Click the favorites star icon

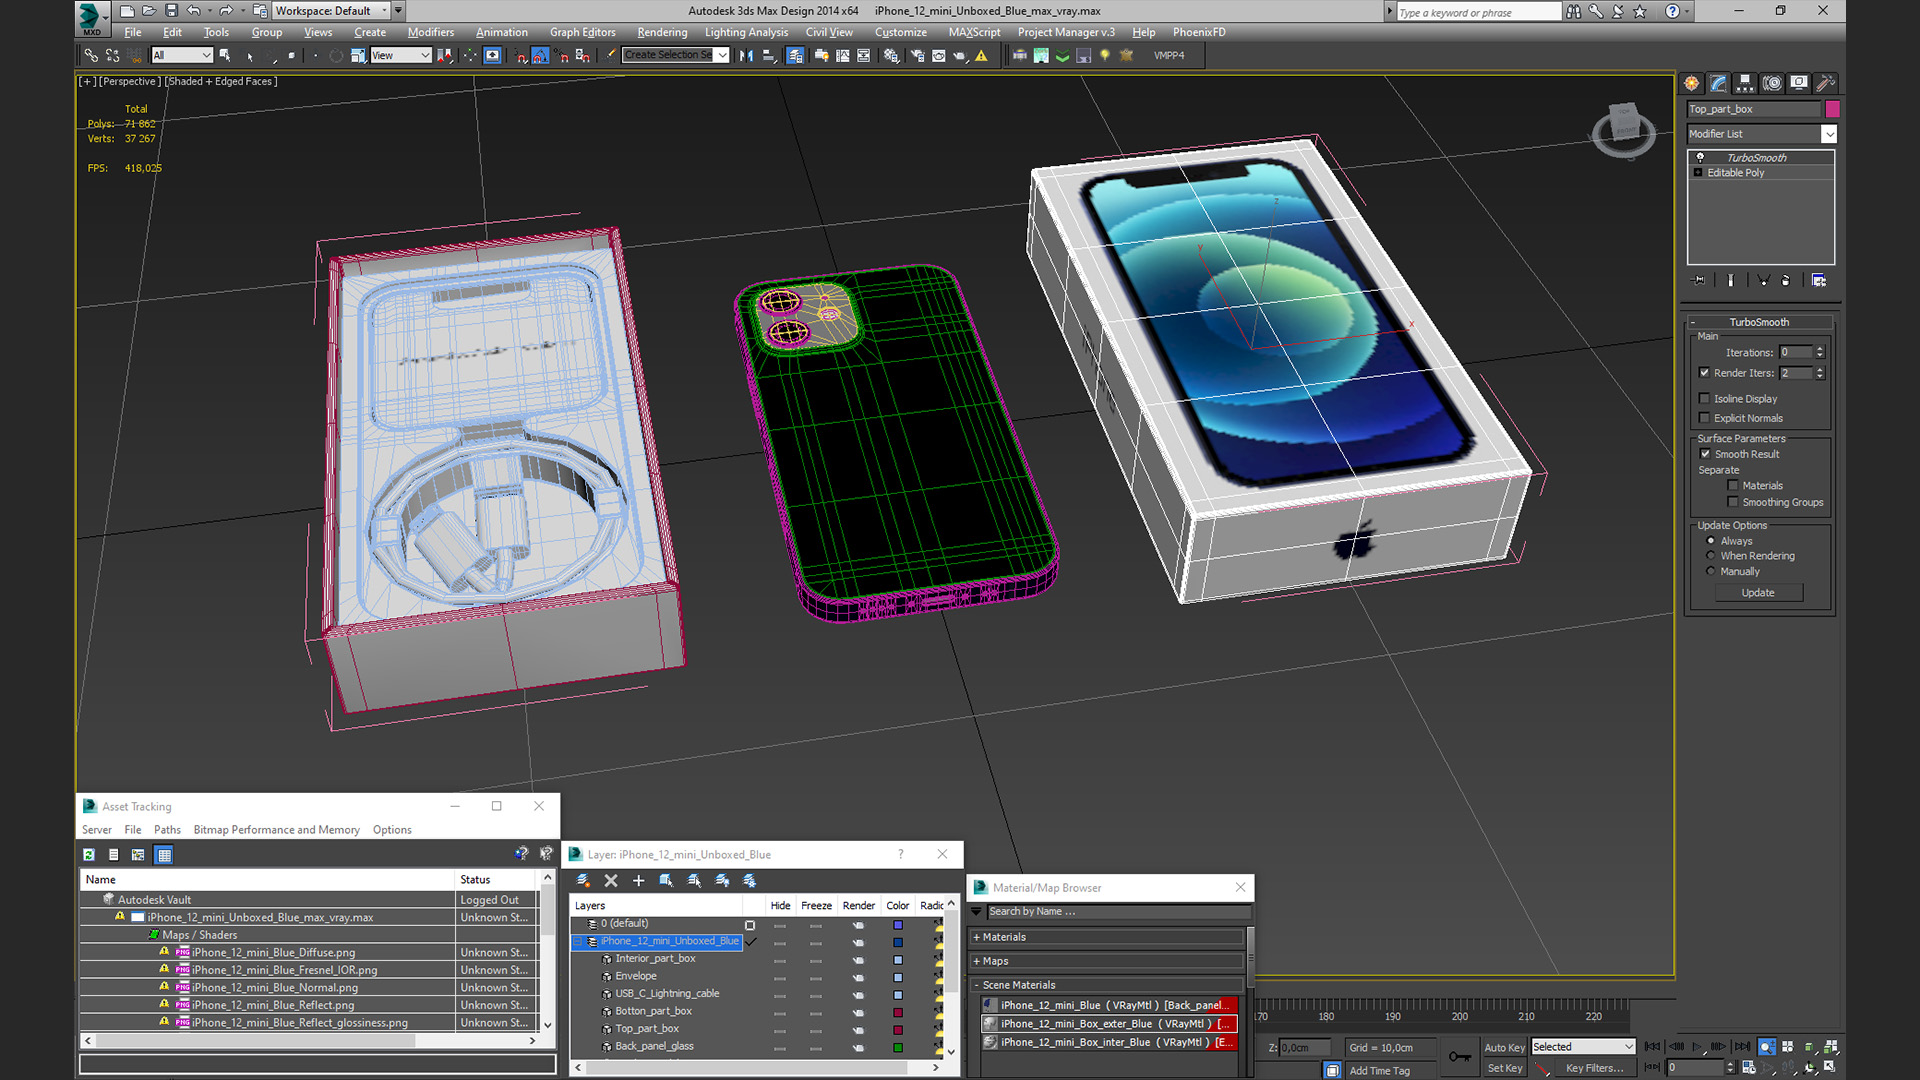(x=1640, y=11)
